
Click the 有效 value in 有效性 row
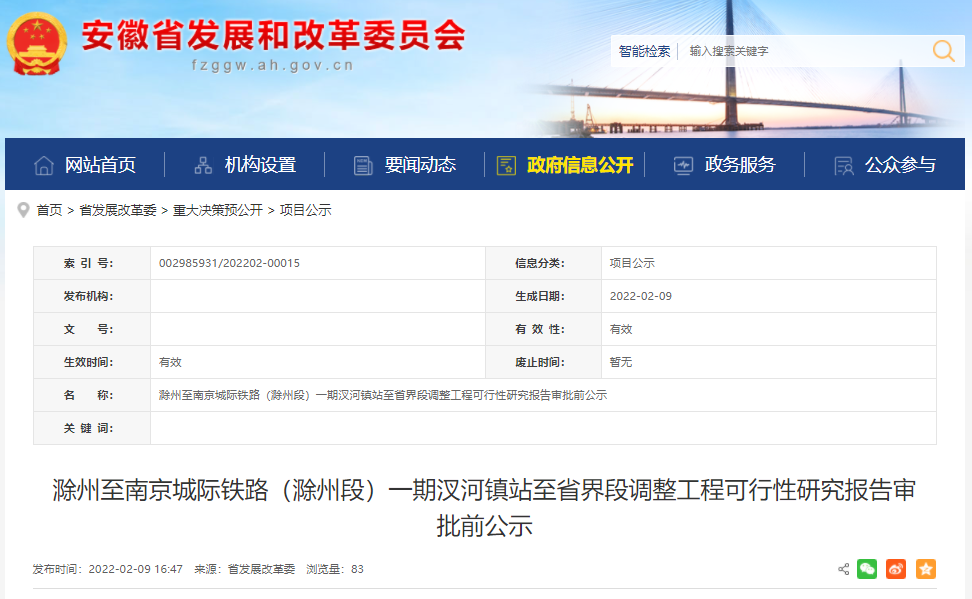(621, 329)
